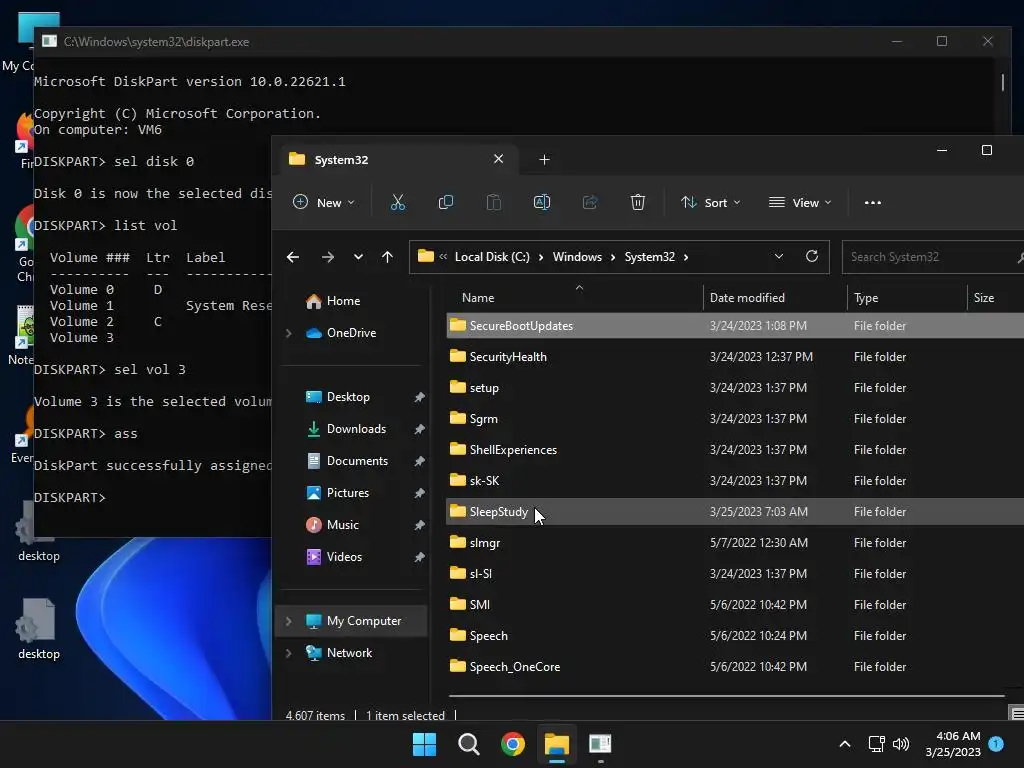Viewport: 1024px width, 768px height.
Task: Unpin Desktop from Quick access
Action: tap(419, 397)
